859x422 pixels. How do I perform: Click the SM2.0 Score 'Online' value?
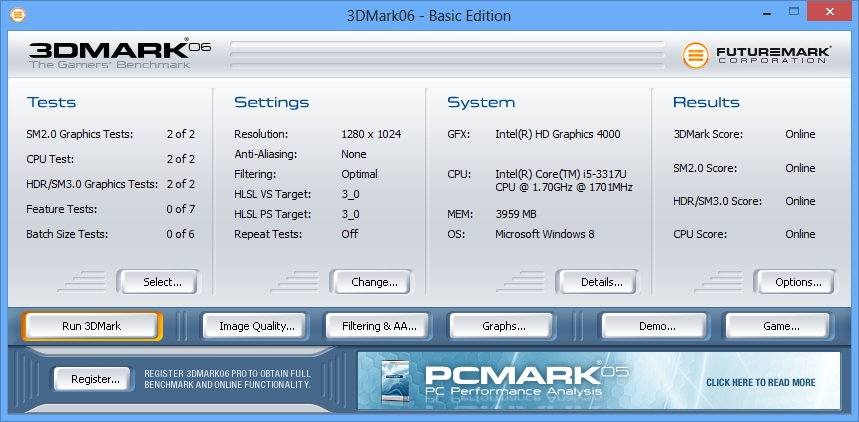800,168
